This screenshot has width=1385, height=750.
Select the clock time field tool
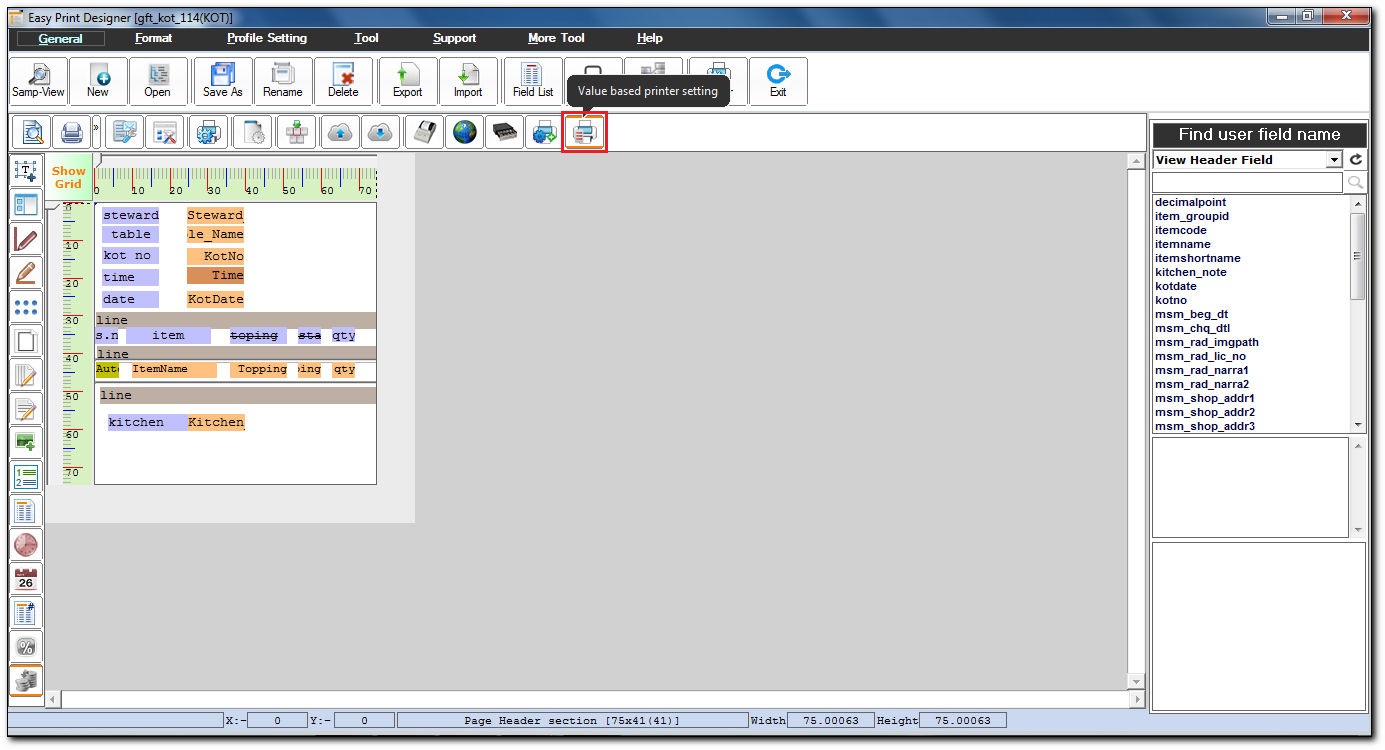click(x=26, y=545)
